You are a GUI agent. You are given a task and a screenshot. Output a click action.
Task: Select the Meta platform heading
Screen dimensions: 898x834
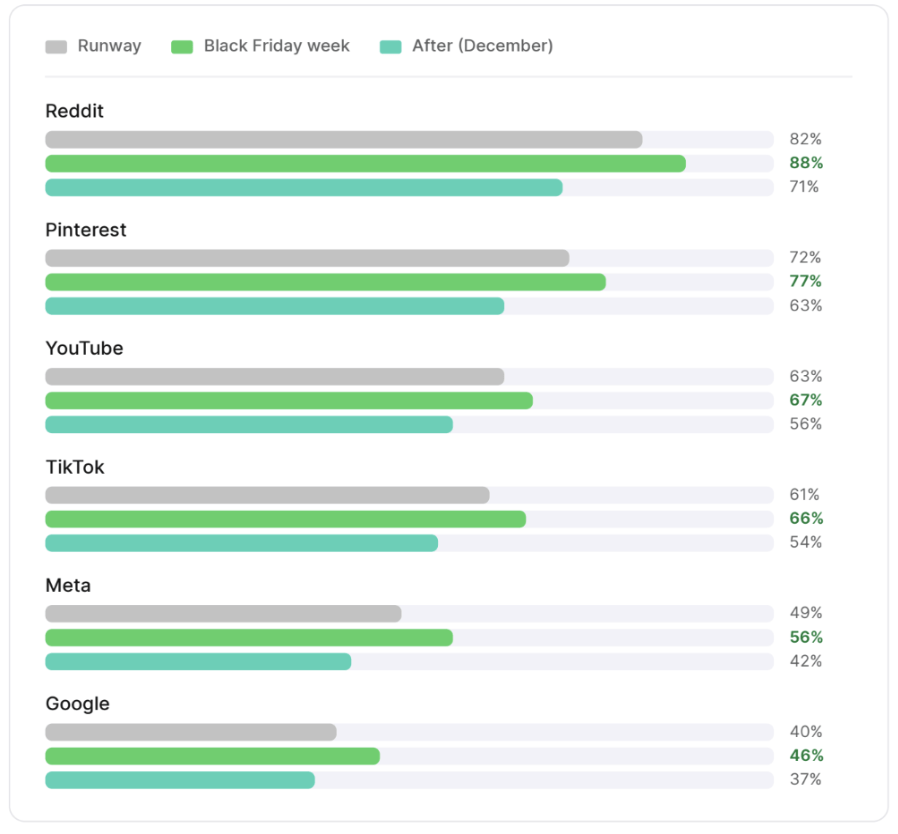click(x=68, y=585)
